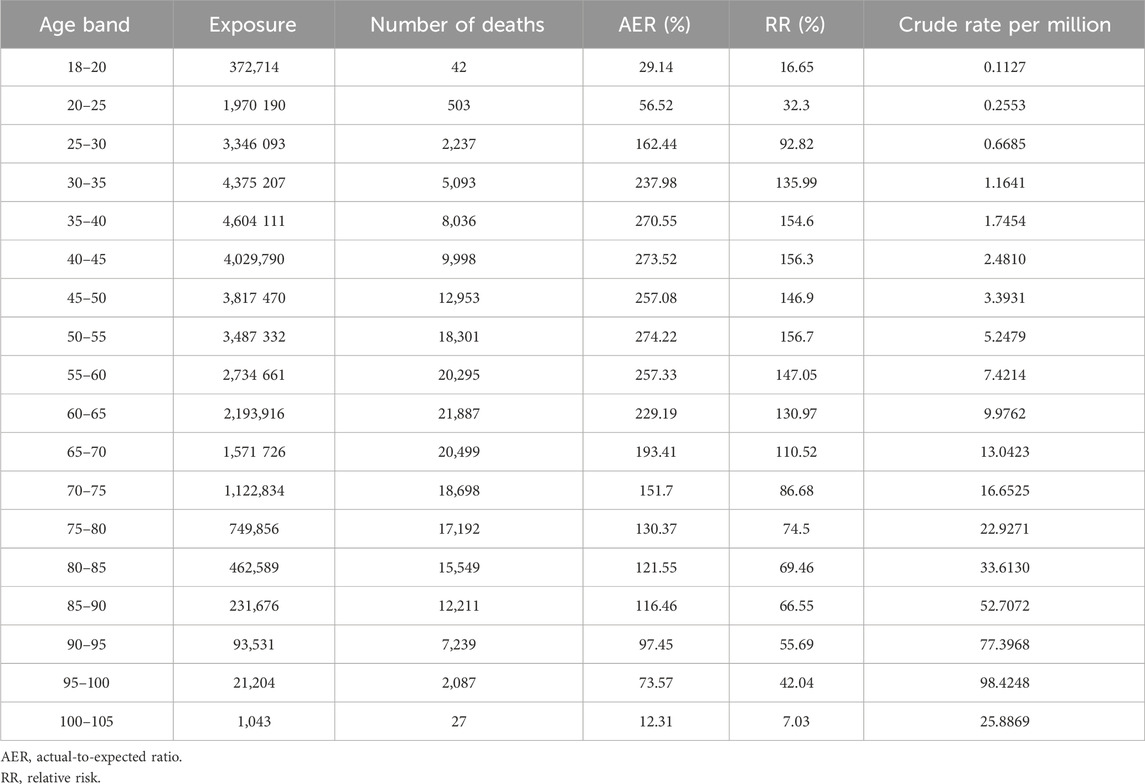The height and width of the screenshot is (784, 1145).
Task: Select exposure value 2,193,916
Action: (x=253, y=414)
